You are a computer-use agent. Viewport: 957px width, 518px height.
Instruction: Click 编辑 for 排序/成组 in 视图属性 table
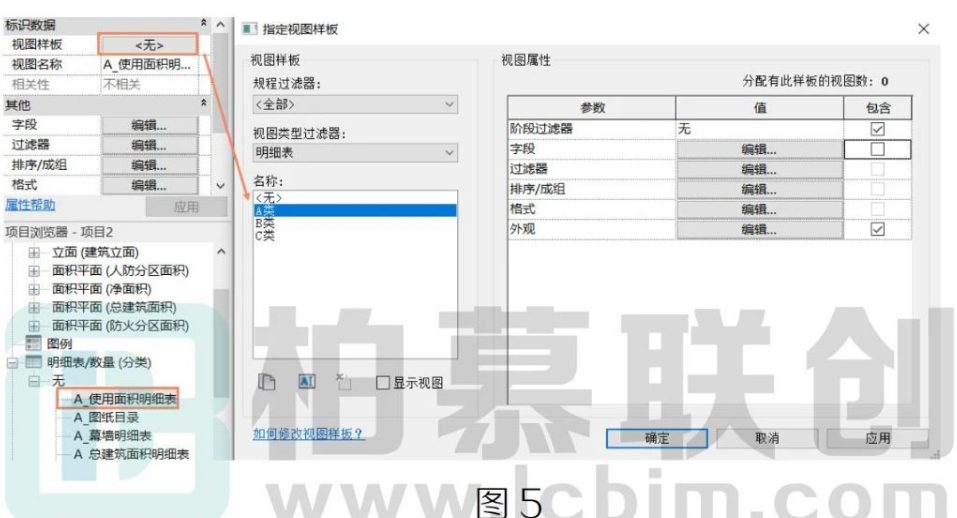[x=759, y=190]
